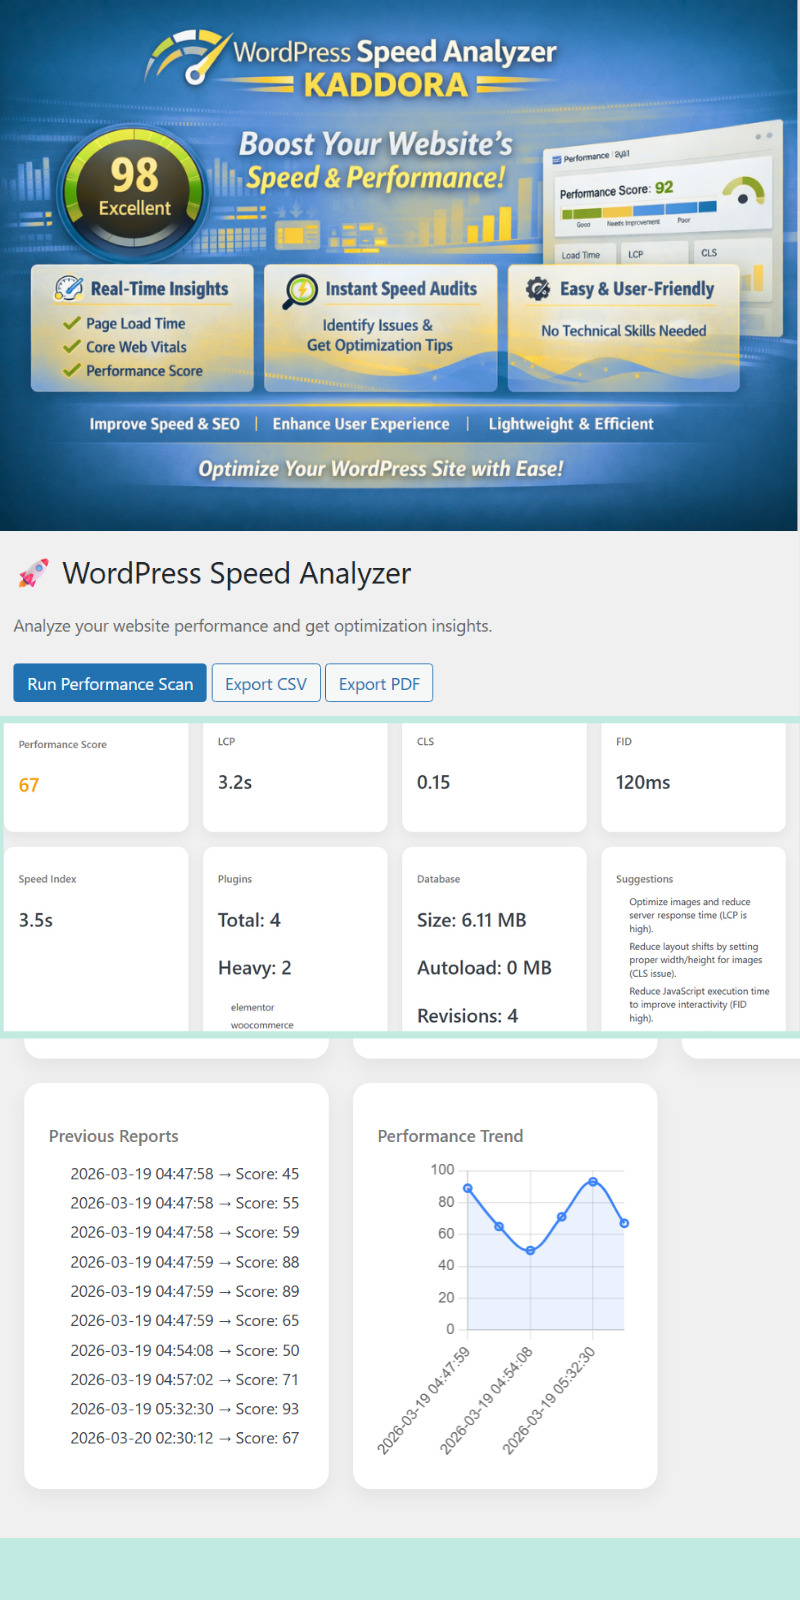Viewport: 800px width, 1600px height.
Task: Click the Performance Trend heading
Action: (450, 1136)
